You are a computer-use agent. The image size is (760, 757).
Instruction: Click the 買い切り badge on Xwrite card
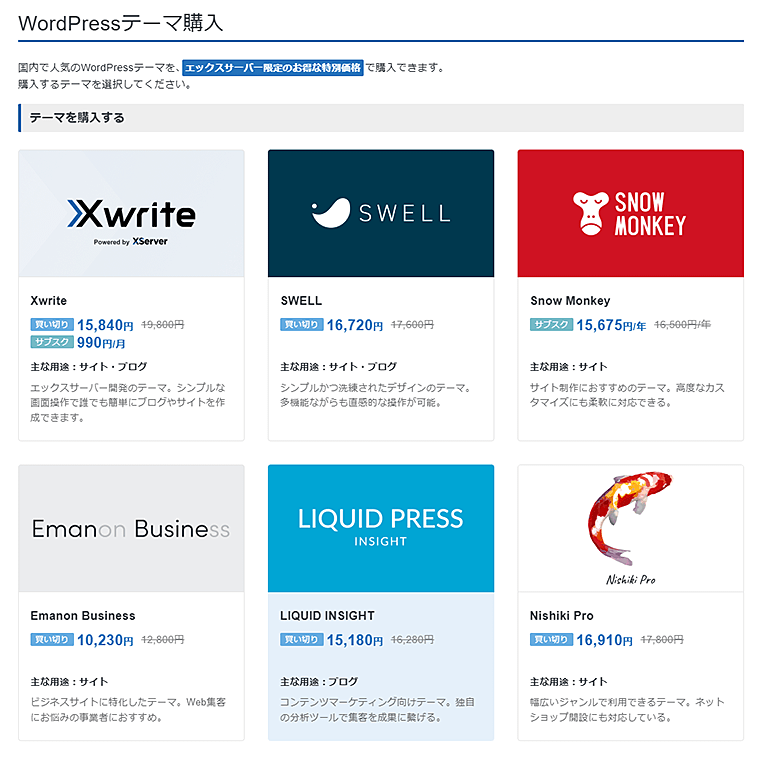coord(52,324)
